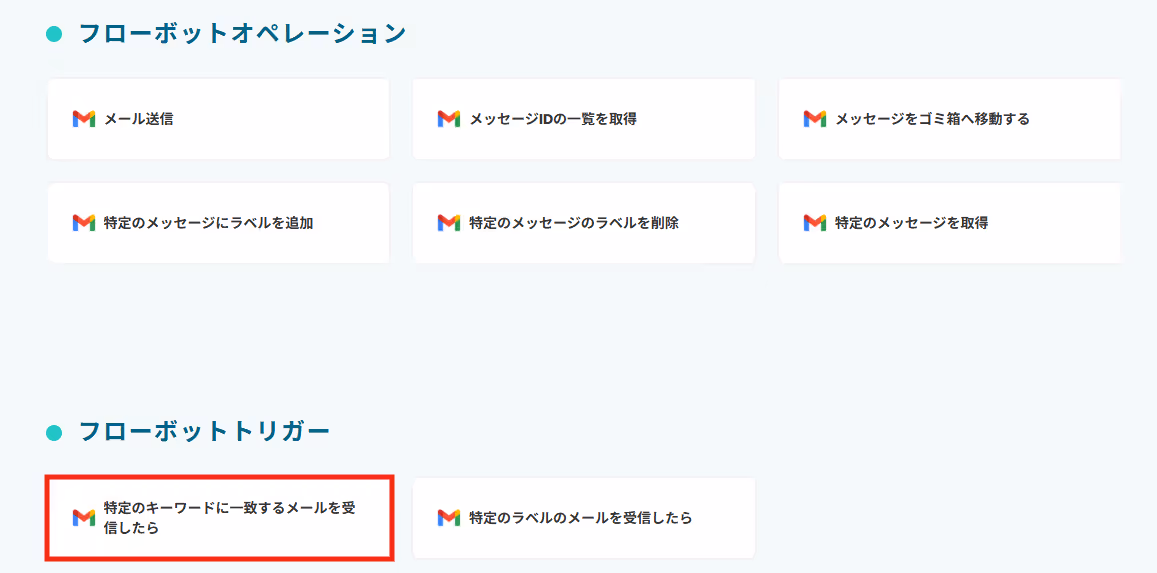The image size is (1157, 573).
Task: Click Gmail icon beside 特定のメッセージを取得
Action: [815, 223]
